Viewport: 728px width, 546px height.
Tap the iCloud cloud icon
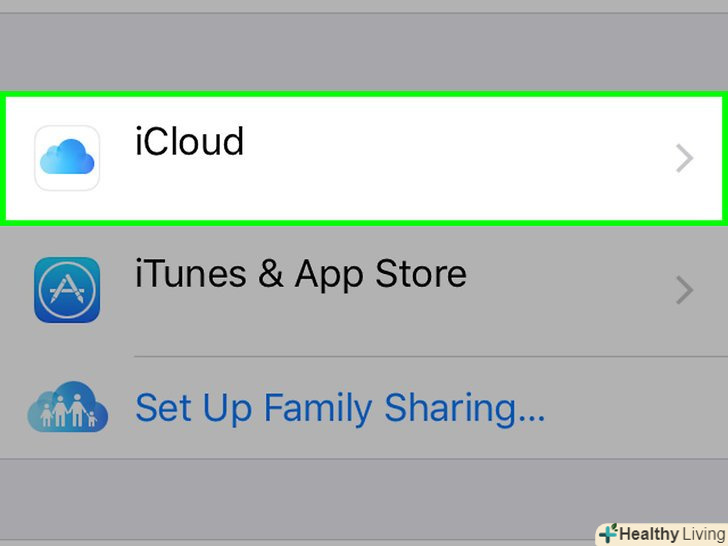click(x=66, y=157)
